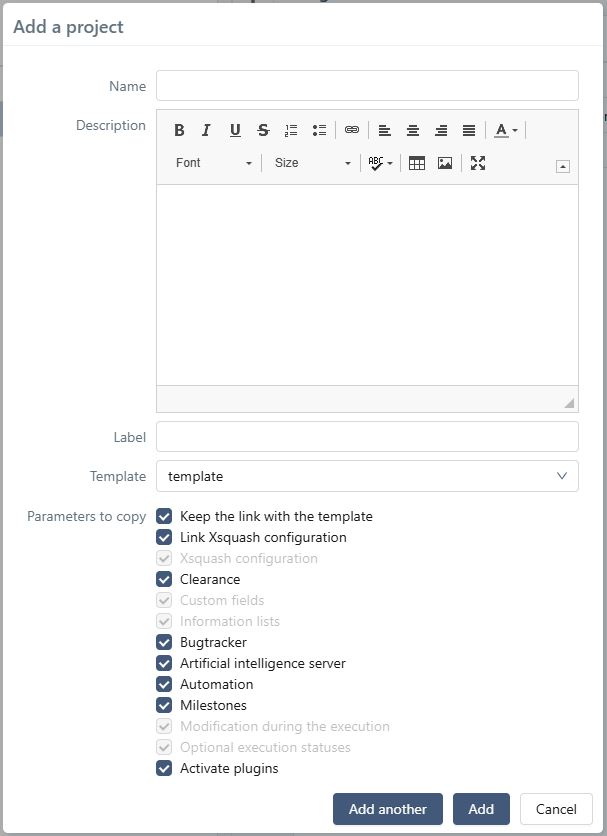The width and height of the screenshot is (607, 836).
Task: Click the Add another button
Action: 387,809
